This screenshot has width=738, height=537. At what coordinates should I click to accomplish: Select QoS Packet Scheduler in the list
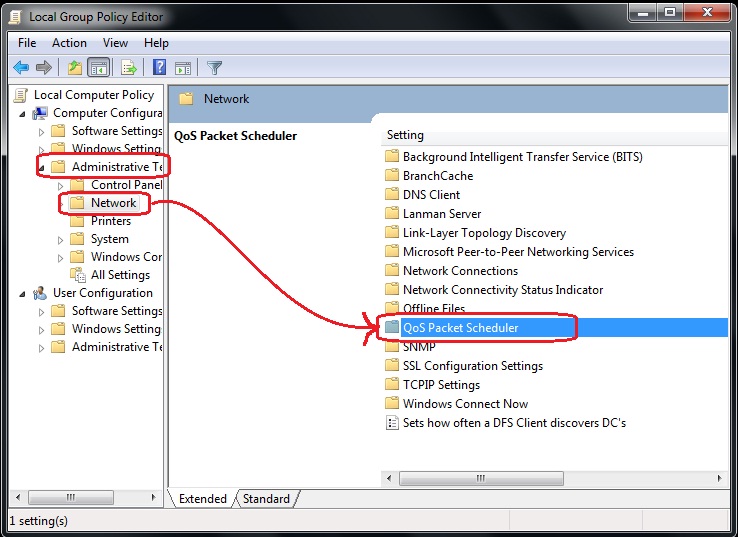point(460,328)
